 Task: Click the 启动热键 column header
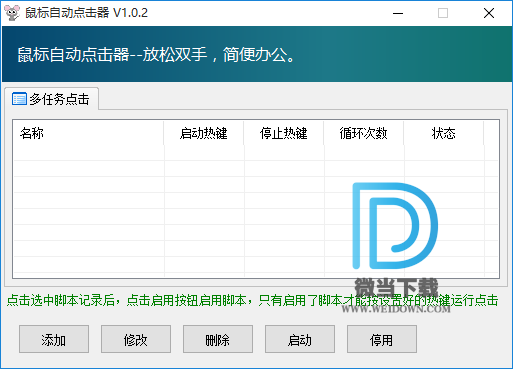204,133
